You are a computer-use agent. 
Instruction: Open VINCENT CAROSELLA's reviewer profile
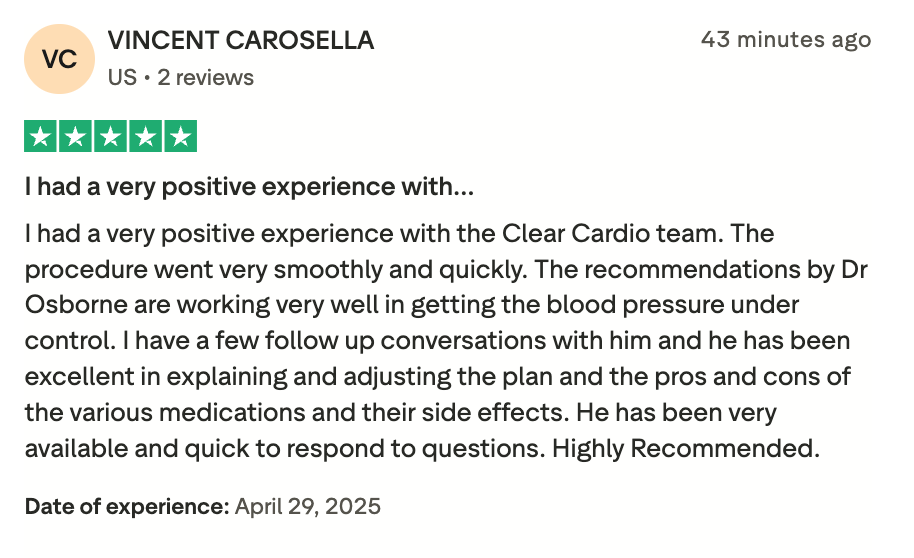coord(241,41)
